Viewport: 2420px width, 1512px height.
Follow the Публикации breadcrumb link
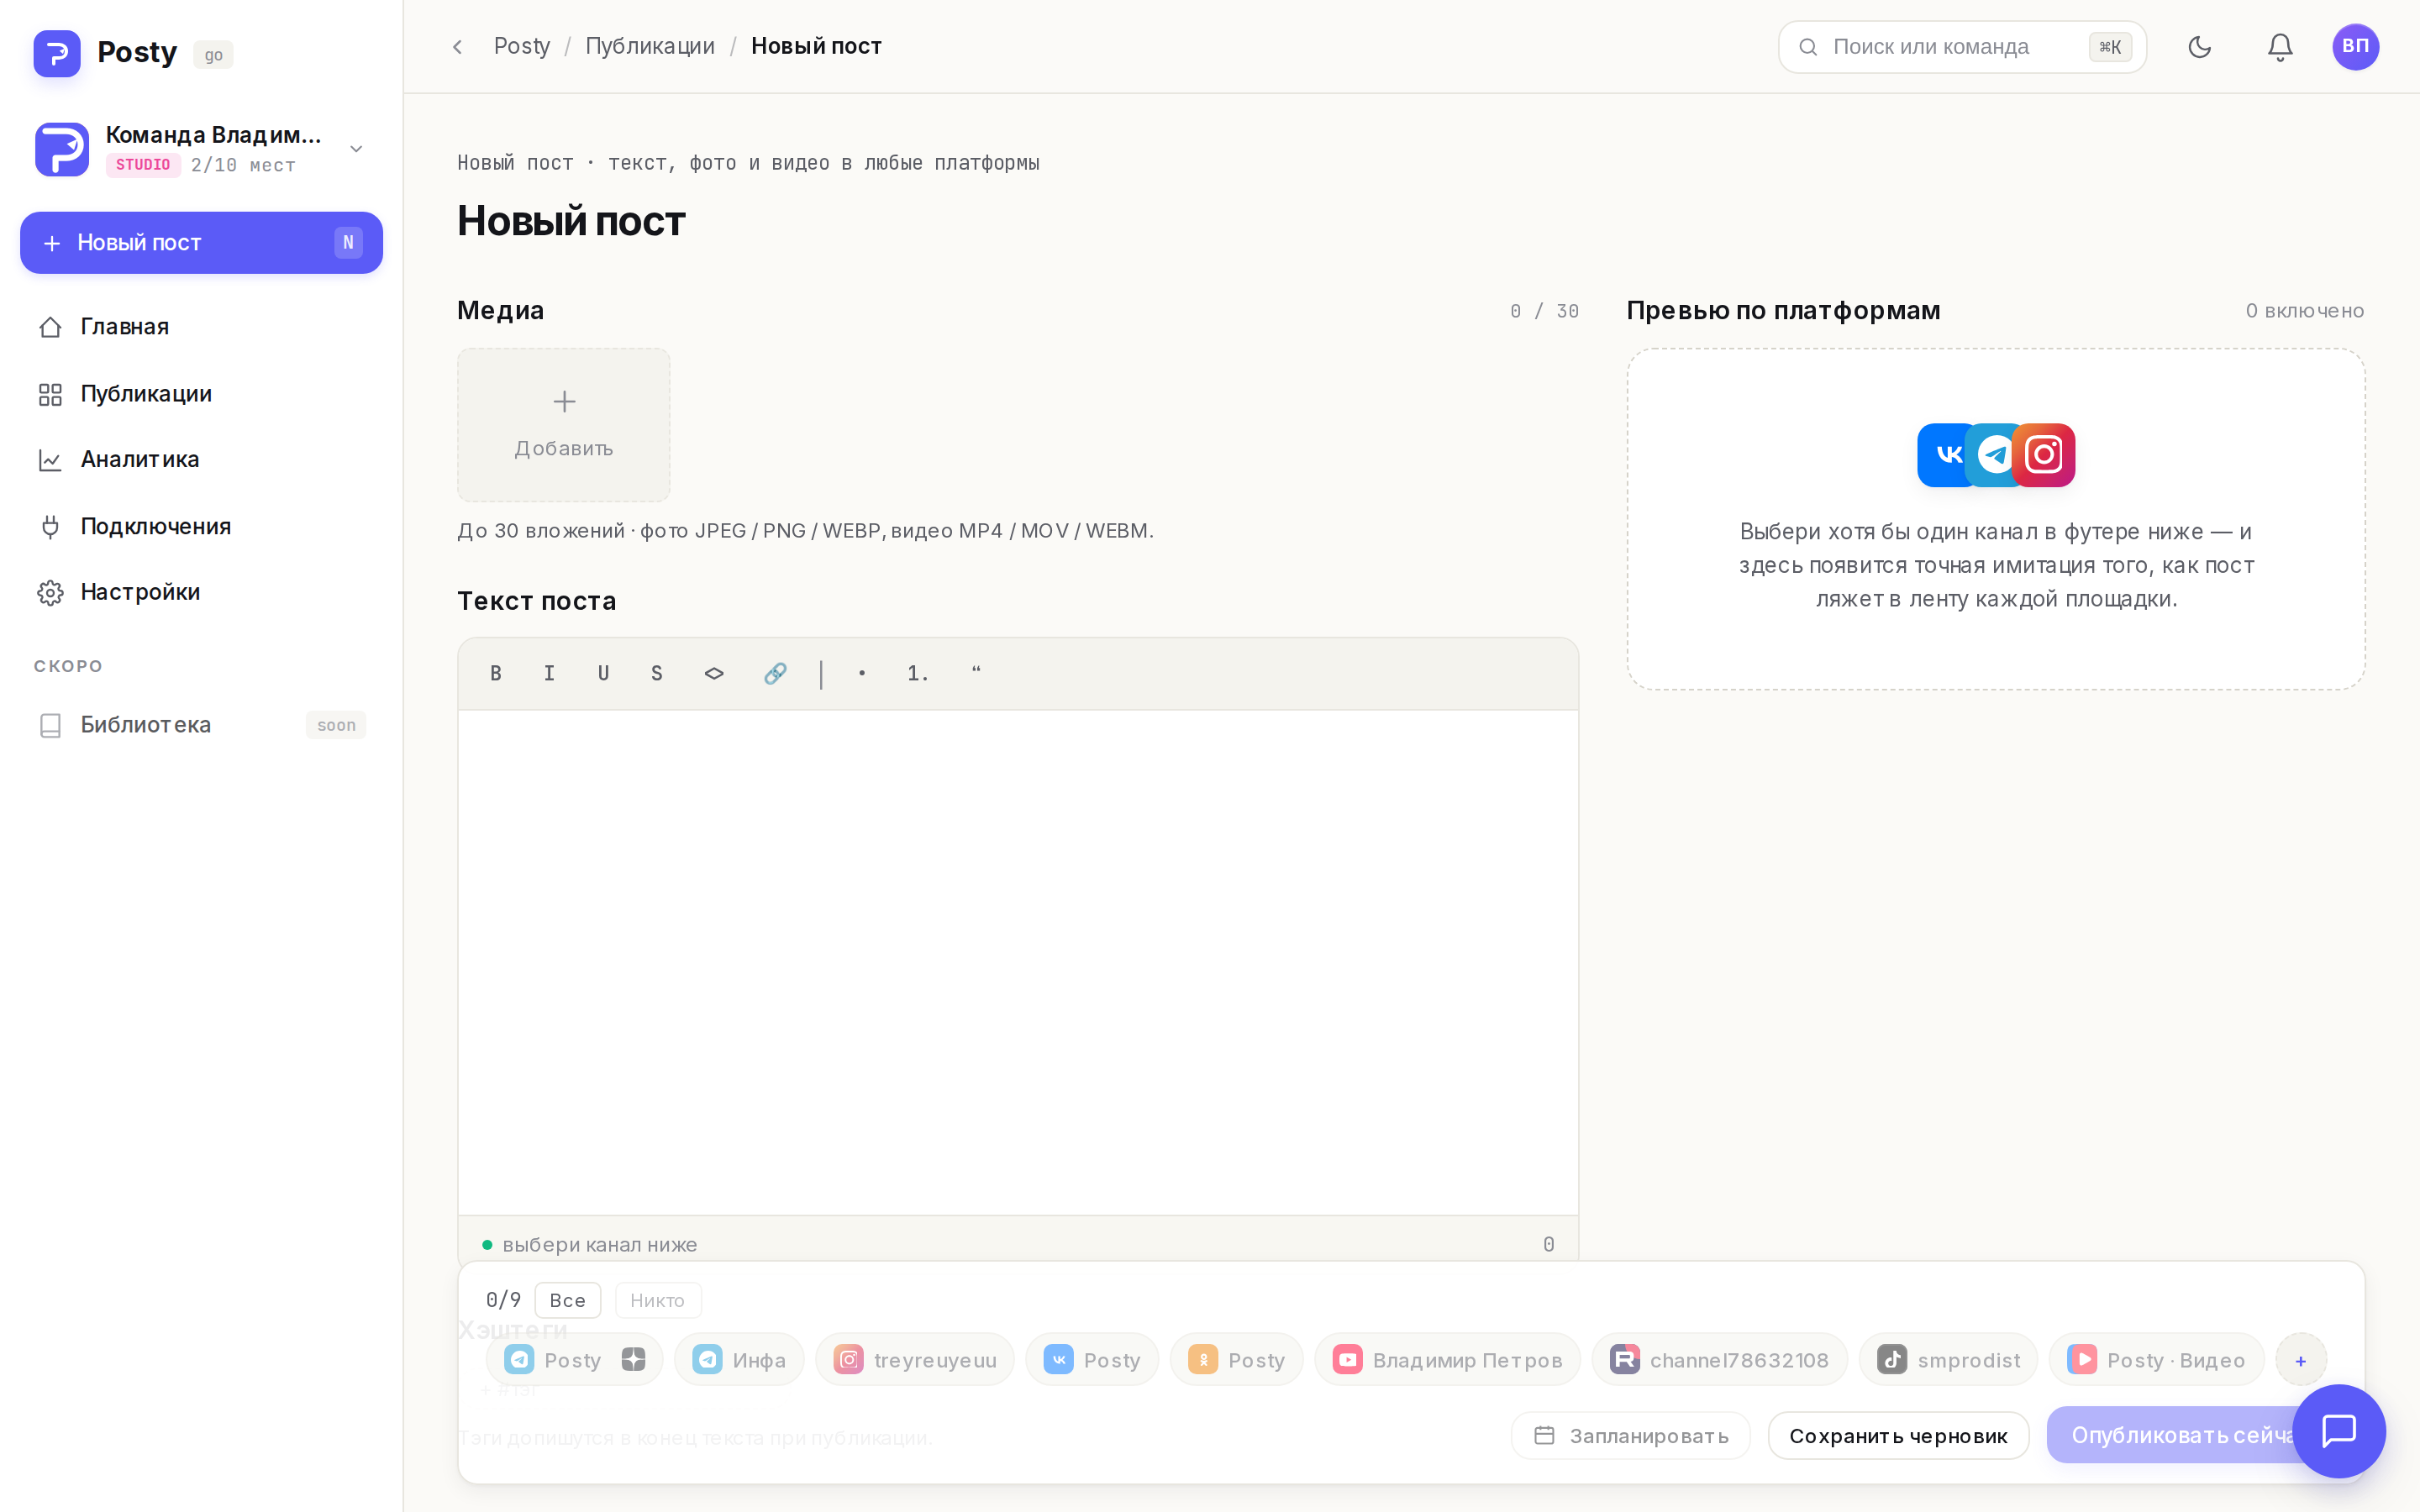tap(650, 46)
